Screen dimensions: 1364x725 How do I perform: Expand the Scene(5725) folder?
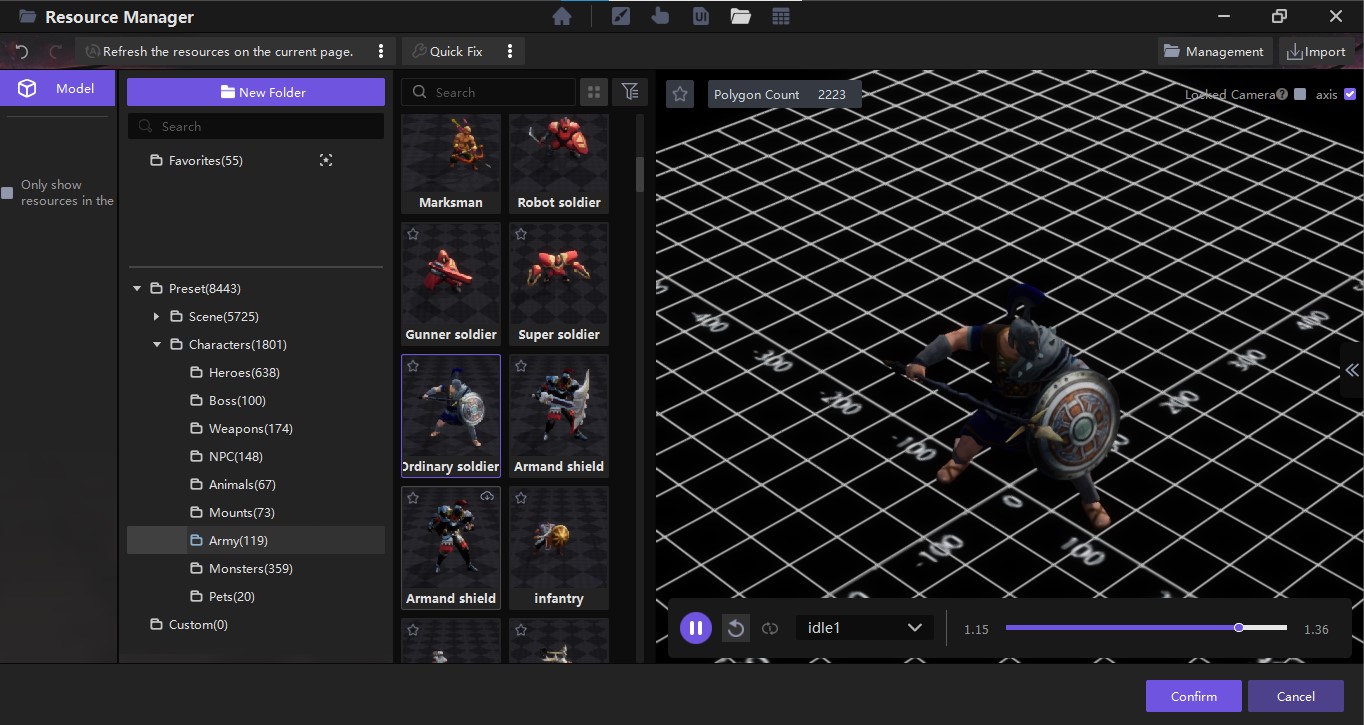[157, 317]
